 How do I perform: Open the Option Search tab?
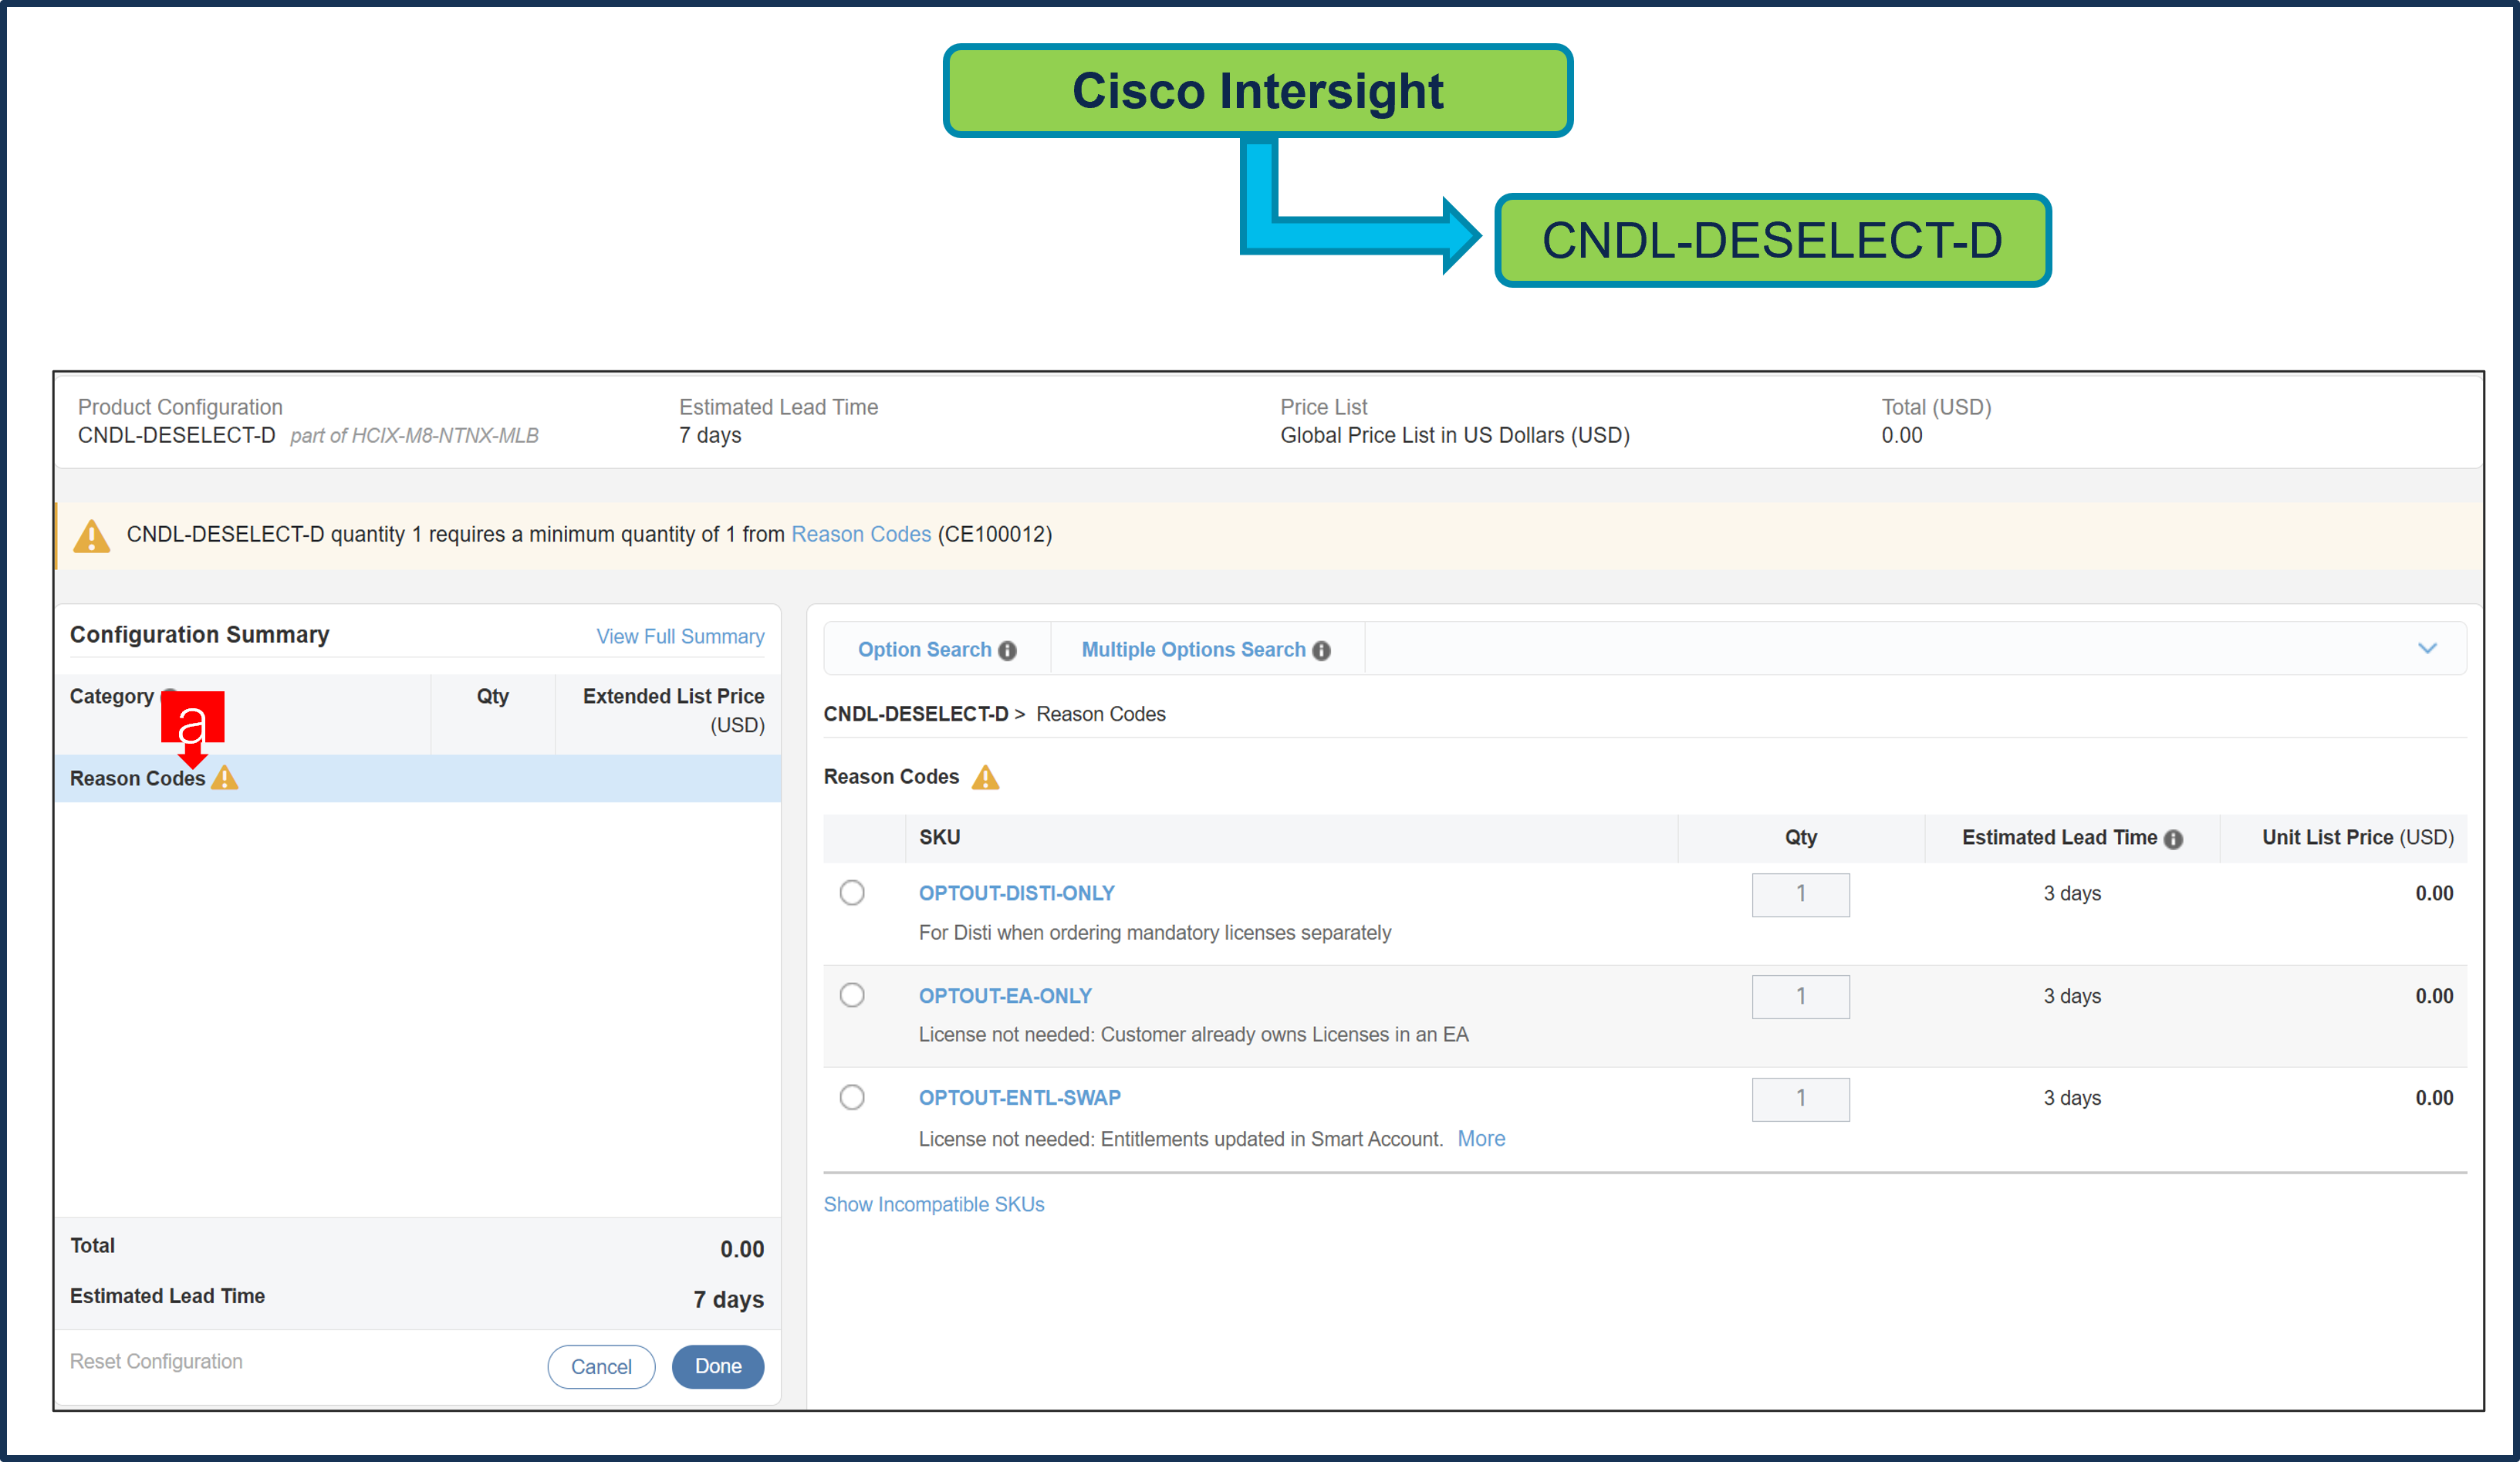924,650
